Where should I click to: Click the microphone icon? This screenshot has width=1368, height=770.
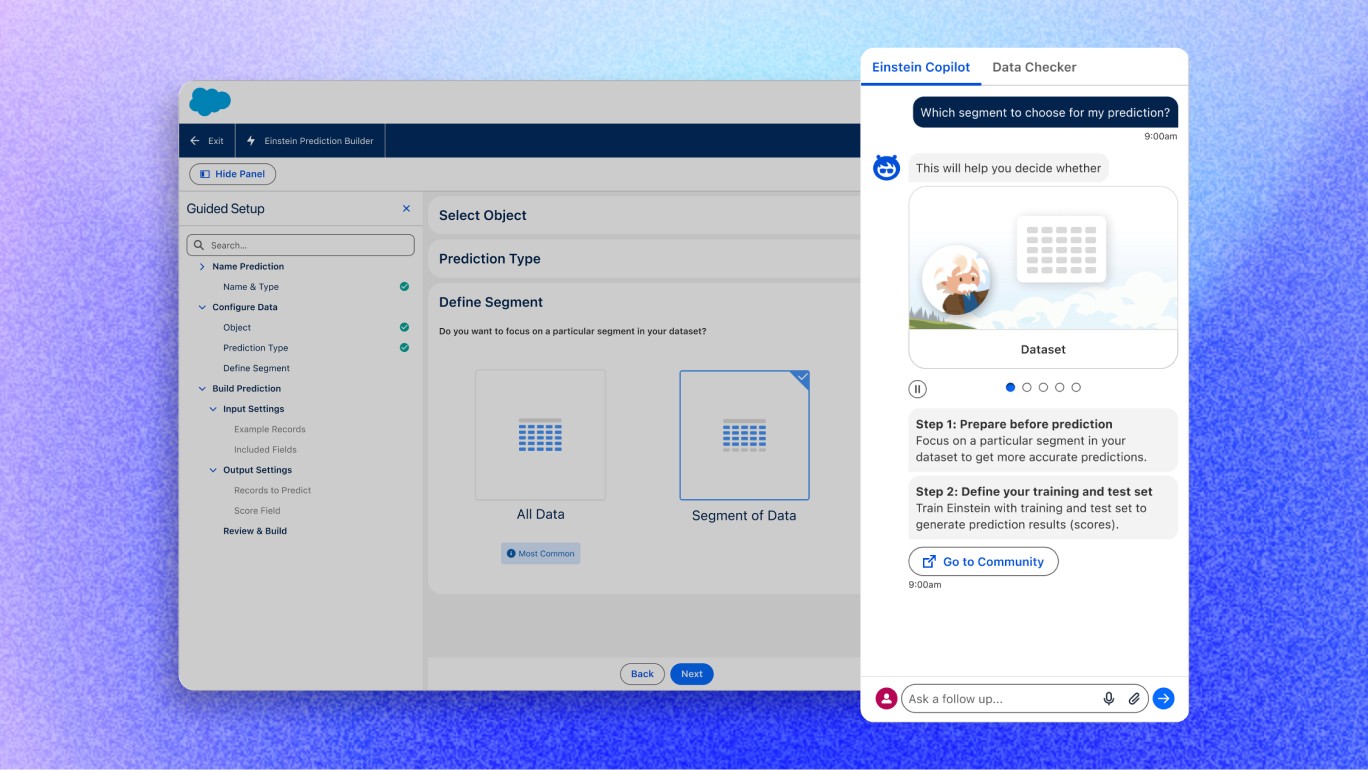[x=1109, y=699]
